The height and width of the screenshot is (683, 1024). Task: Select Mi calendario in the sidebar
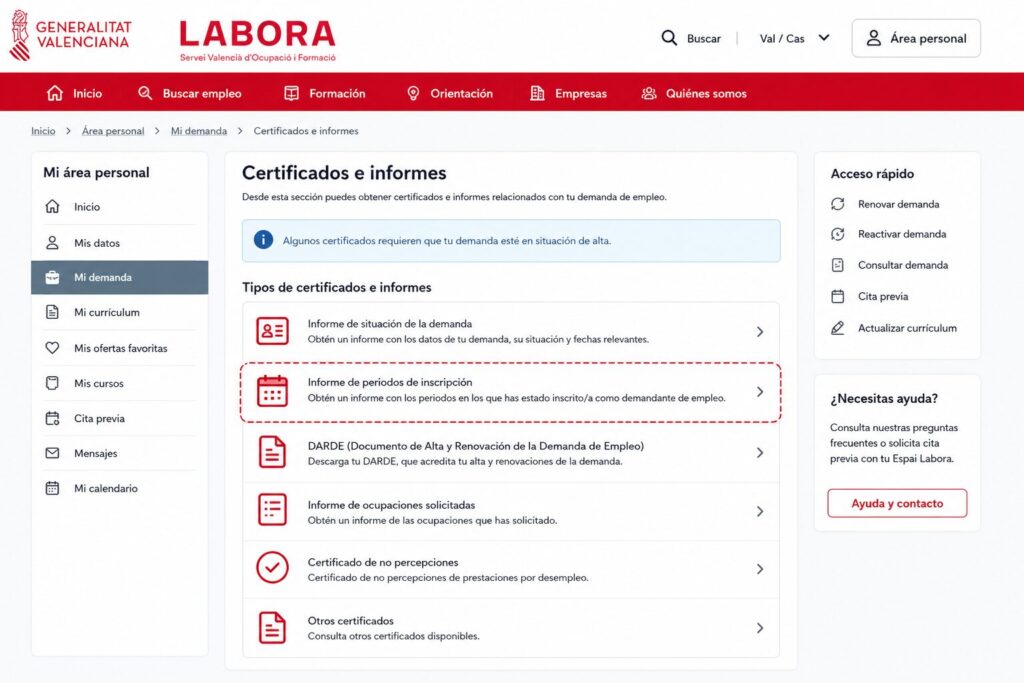[120, 488]
